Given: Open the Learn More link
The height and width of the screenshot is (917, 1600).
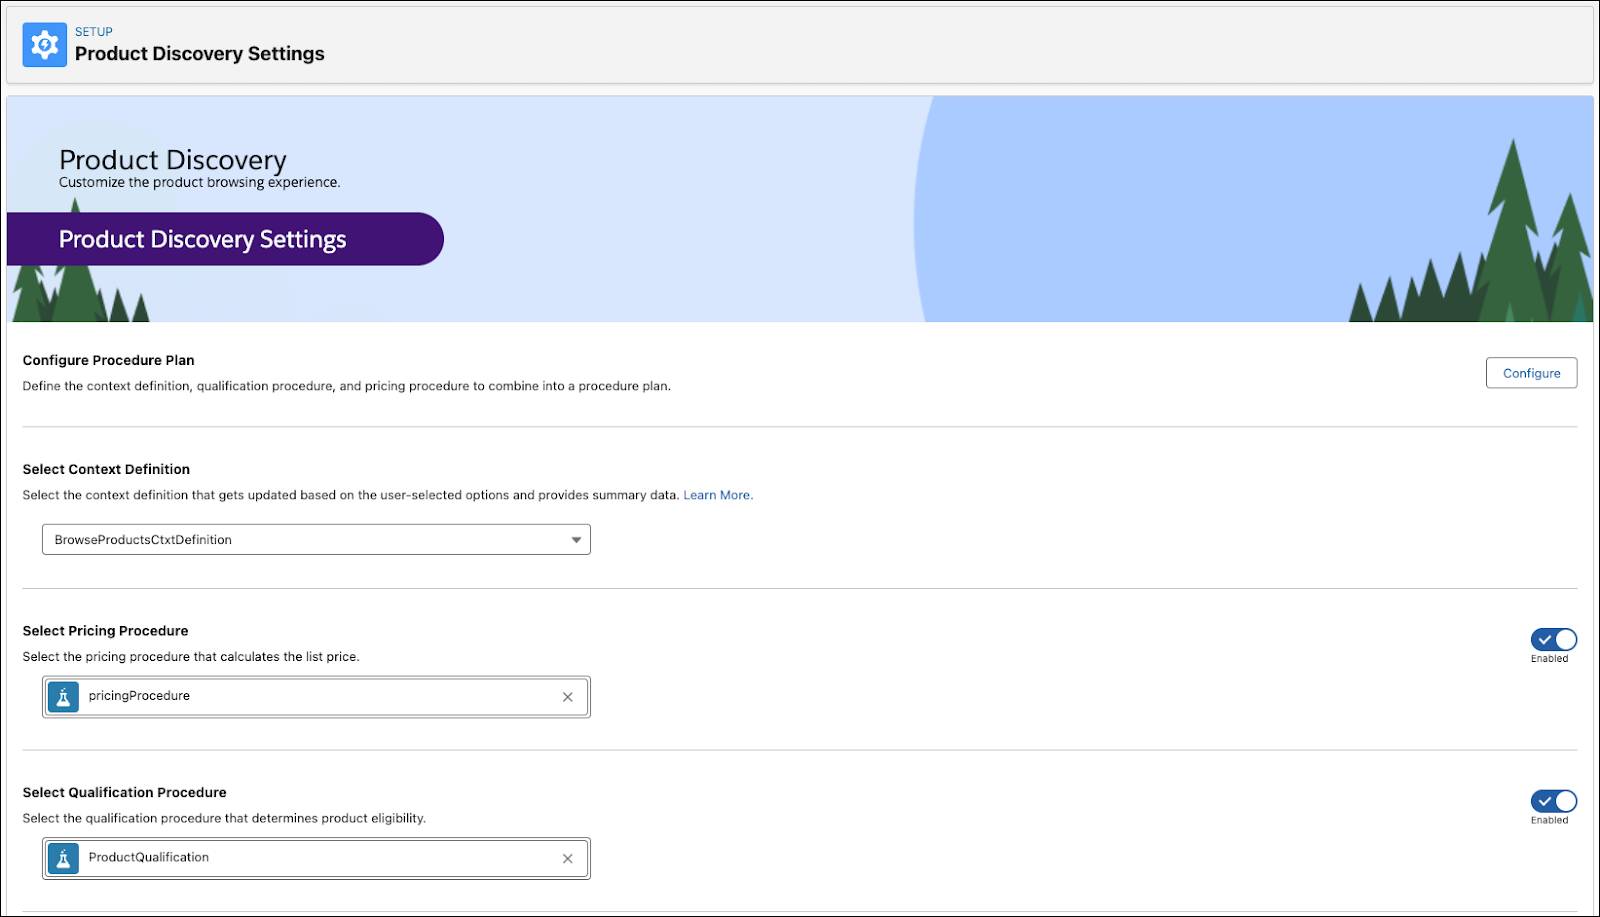Looking at the screenshot, I should (x=717, y=494).
